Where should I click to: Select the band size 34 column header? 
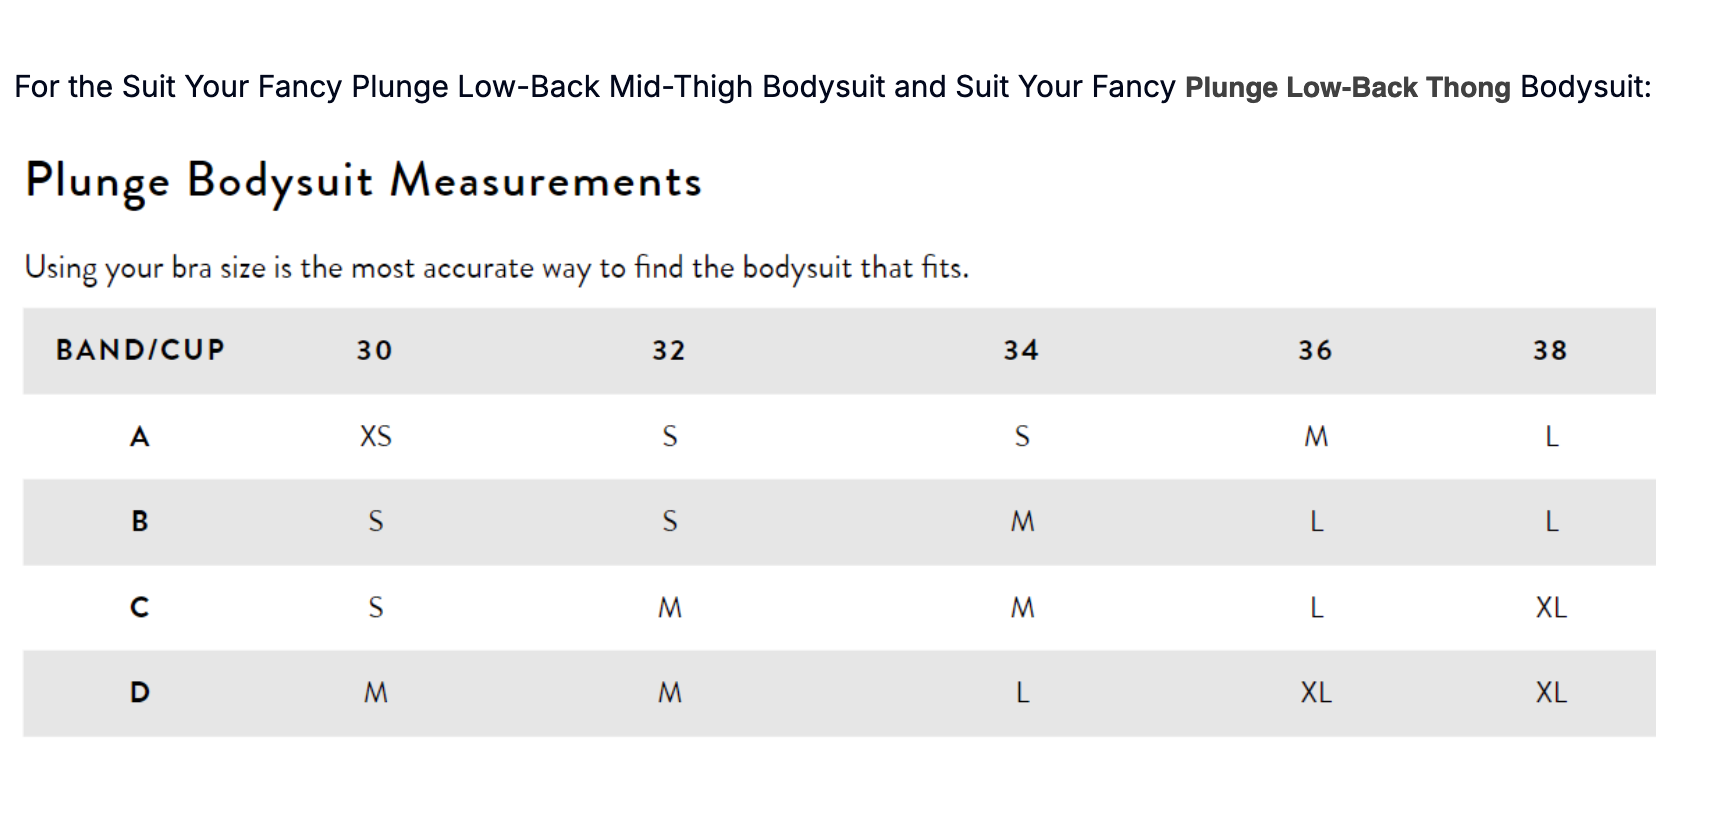tap(1021, 350)
